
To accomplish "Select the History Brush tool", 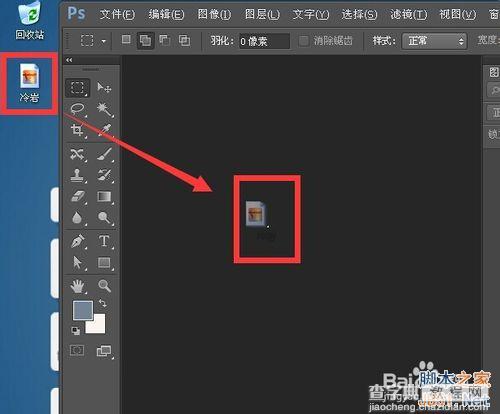I will [104, 175].
